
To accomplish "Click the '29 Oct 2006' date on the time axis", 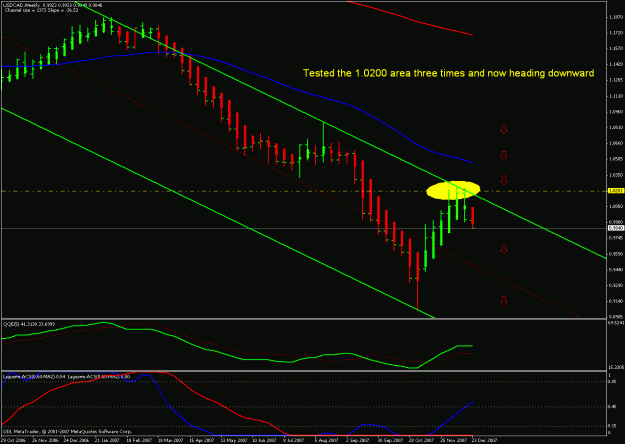I will [x=14, y=440].
